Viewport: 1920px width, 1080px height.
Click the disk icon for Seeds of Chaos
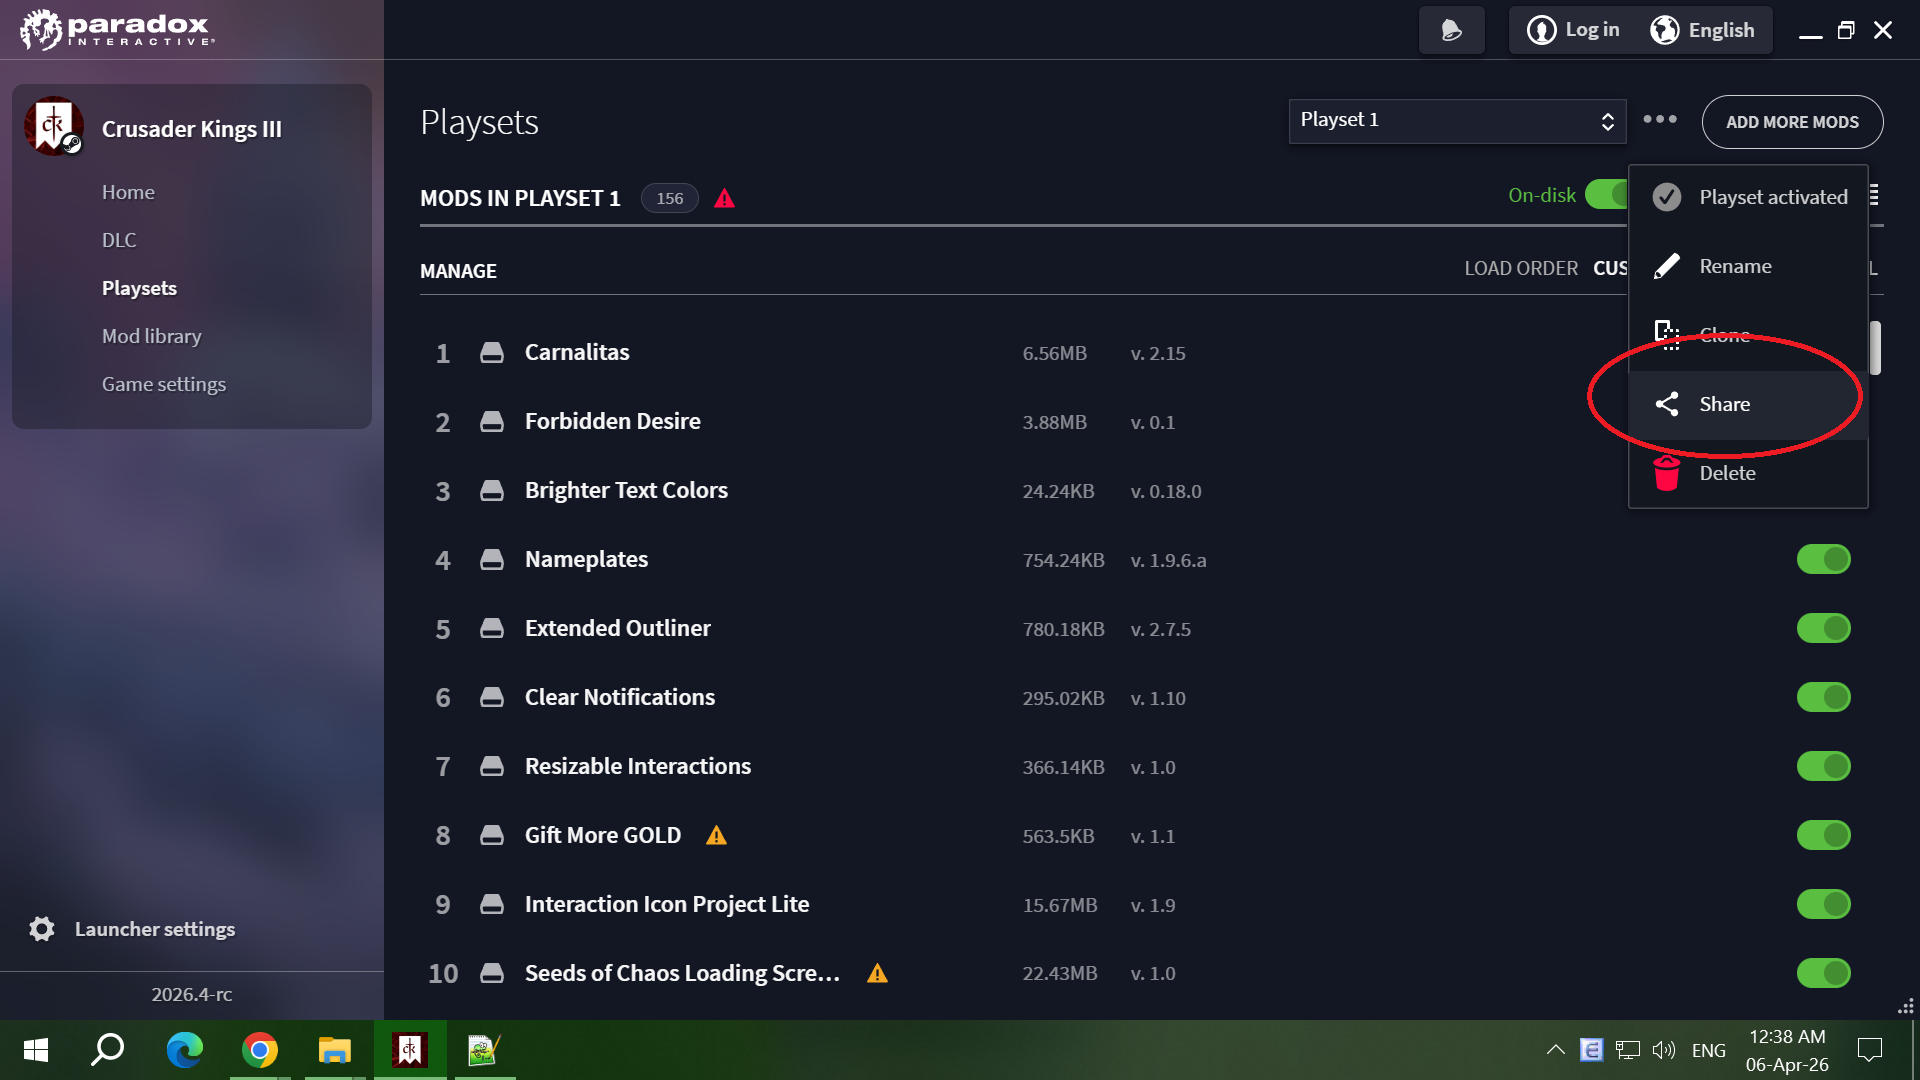point(491,973)
